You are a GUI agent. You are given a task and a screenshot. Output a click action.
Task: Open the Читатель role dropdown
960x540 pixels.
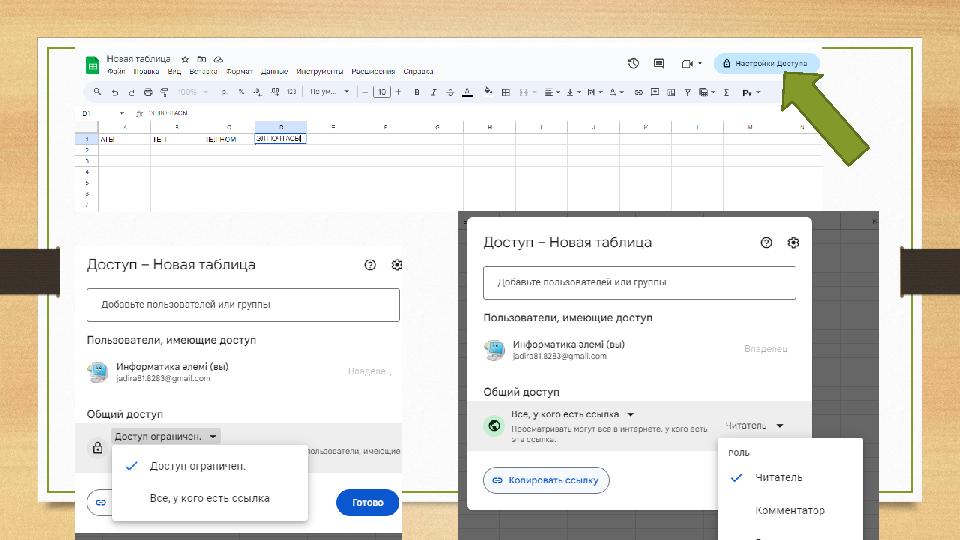click(x=755, y=426)
